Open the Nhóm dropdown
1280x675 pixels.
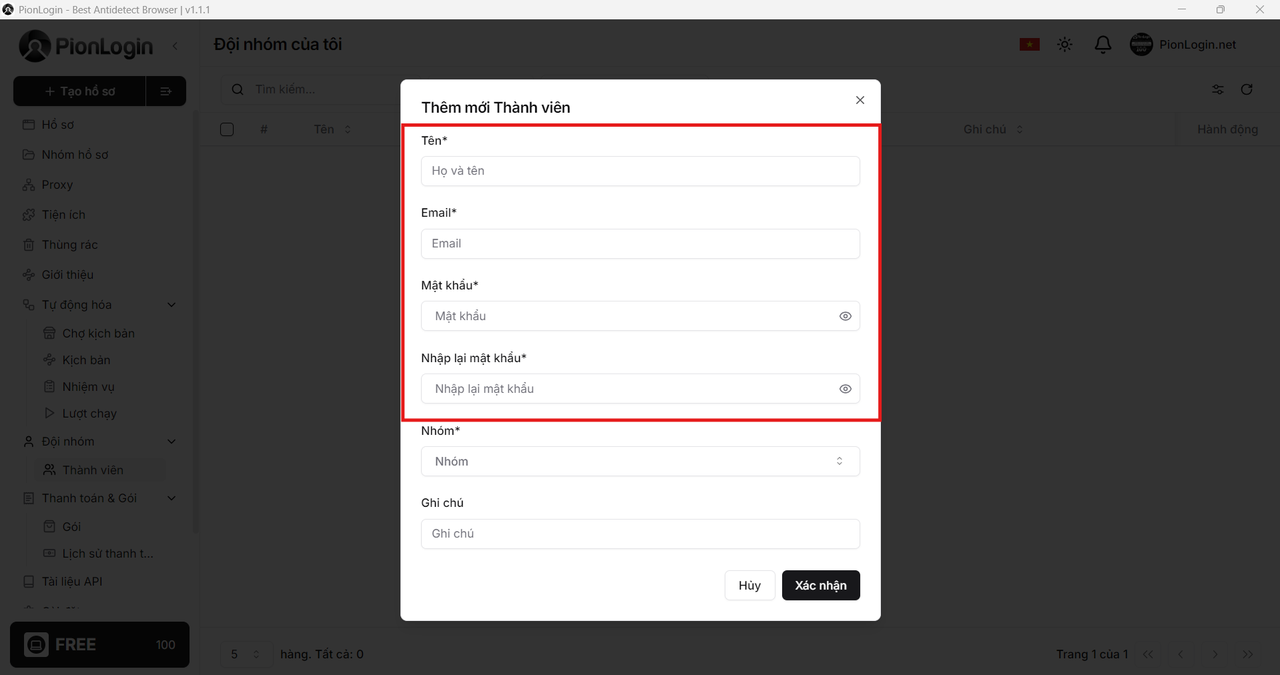pyautogui.click(x=640, y=461)
